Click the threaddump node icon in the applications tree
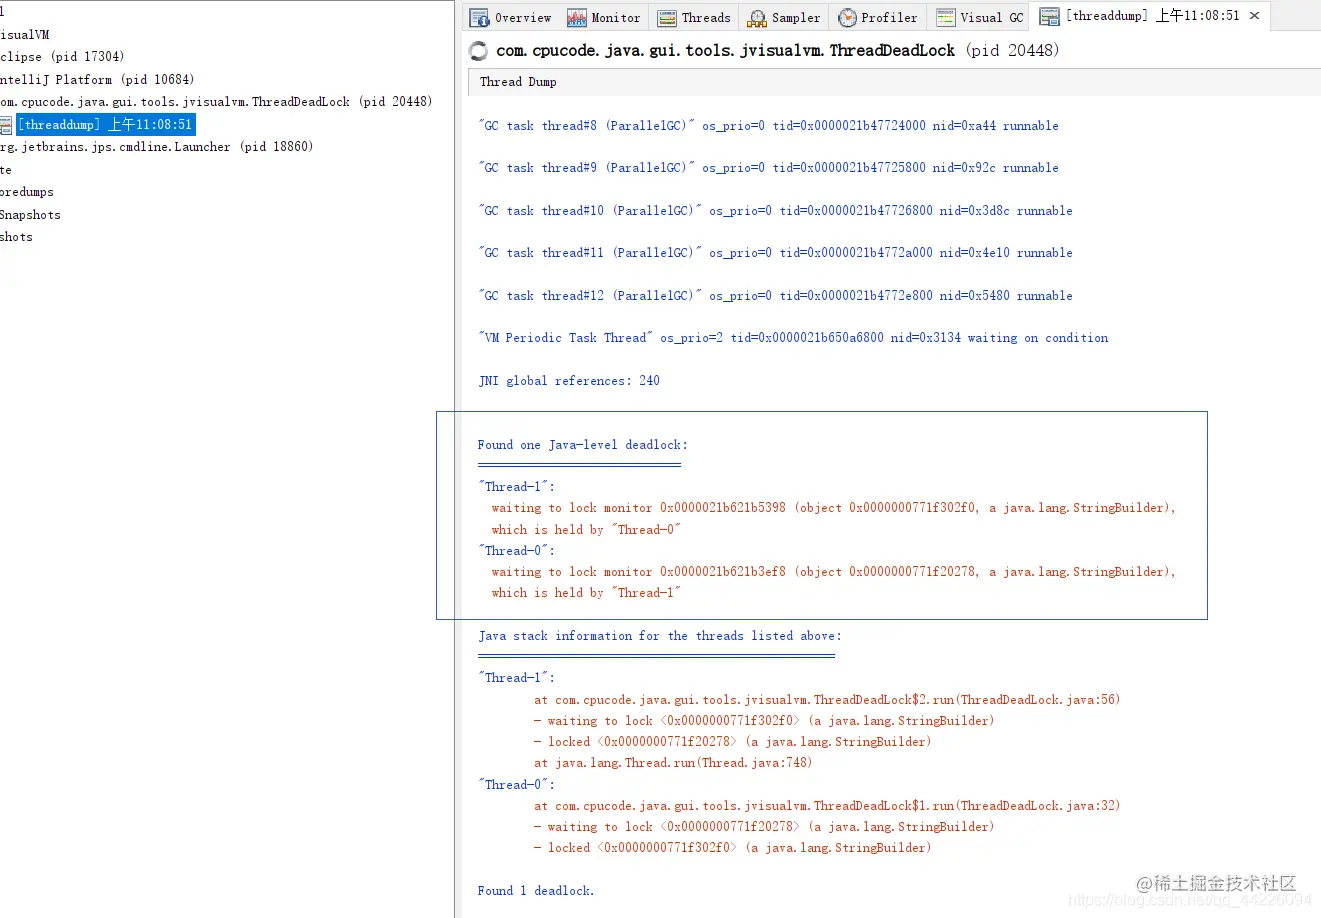The height and width of the screenshot is (918, 1321). pyautogui.click(x=6, y=125)
